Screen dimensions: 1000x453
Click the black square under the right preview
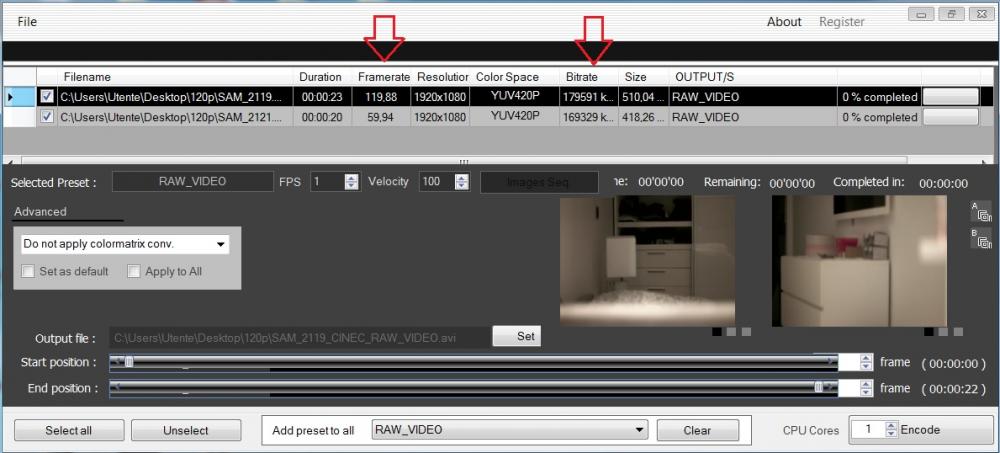click(x=929, y=332)
